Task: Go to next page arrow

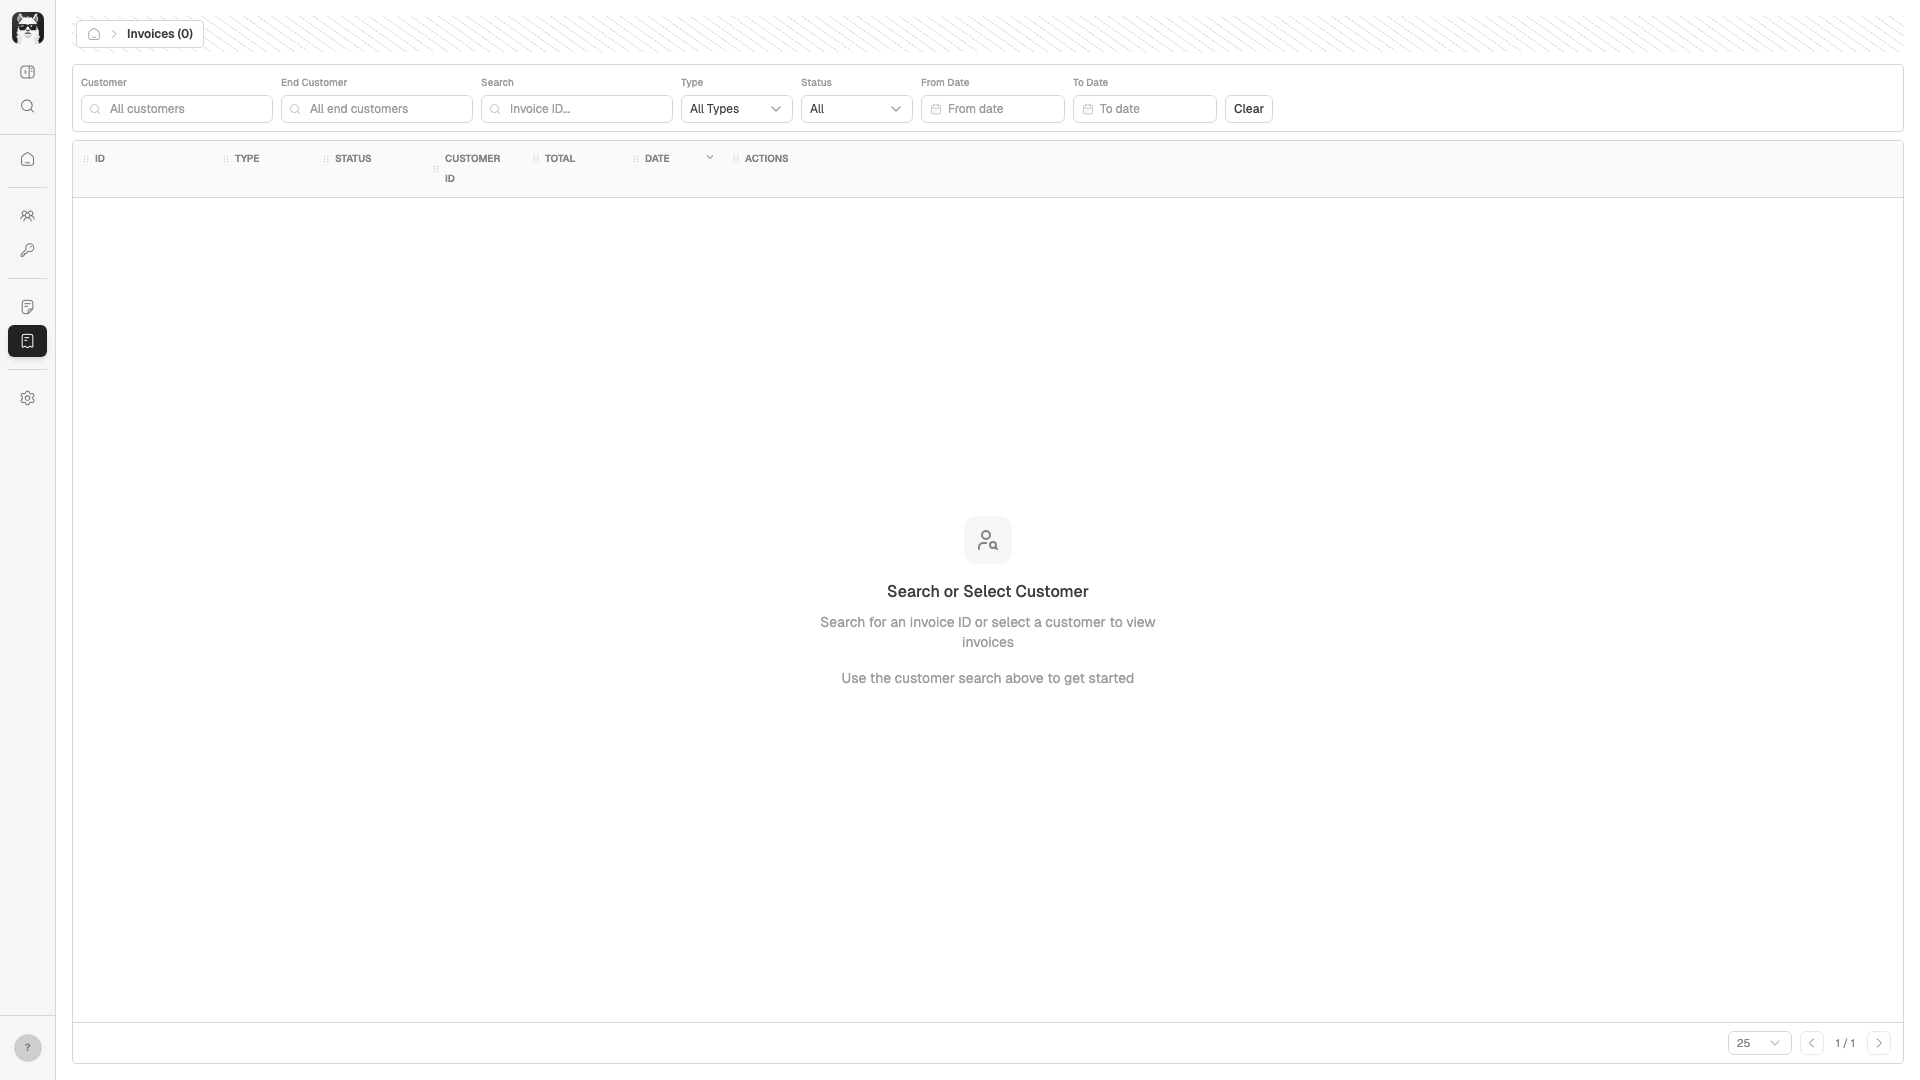Action: click(1878, 1043)
